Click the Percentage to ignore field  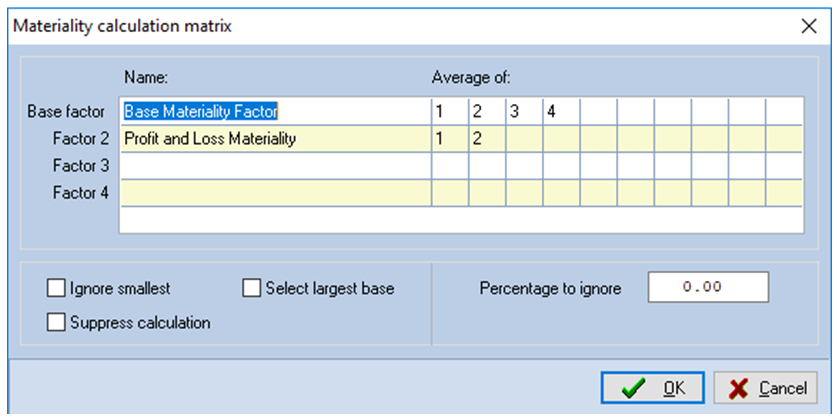[x=708, y=287]
